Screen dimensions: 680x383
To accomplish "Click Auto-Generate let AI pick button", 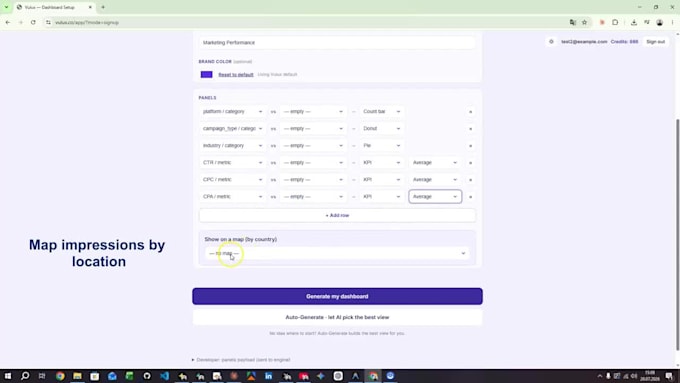I will (x=337, y=317).
